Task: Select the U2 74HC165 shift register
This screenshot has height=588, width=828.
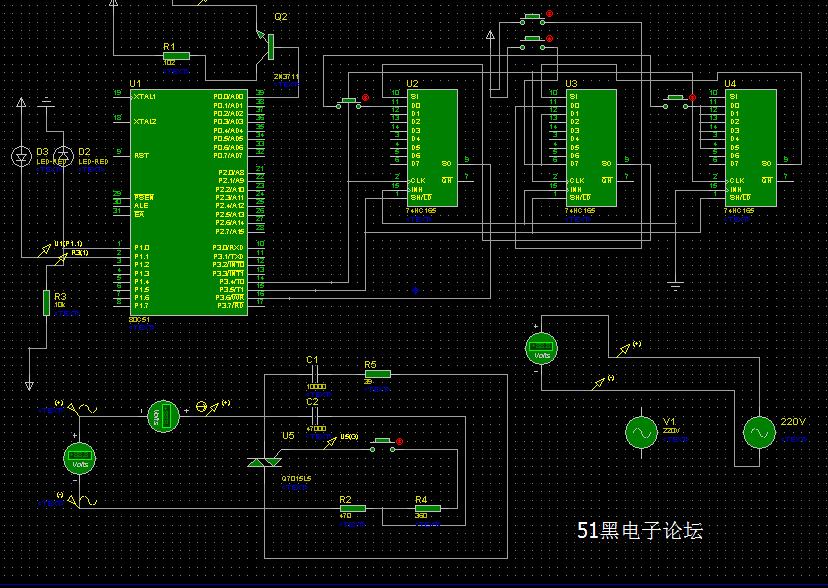Action: click(x=432, y=148)
